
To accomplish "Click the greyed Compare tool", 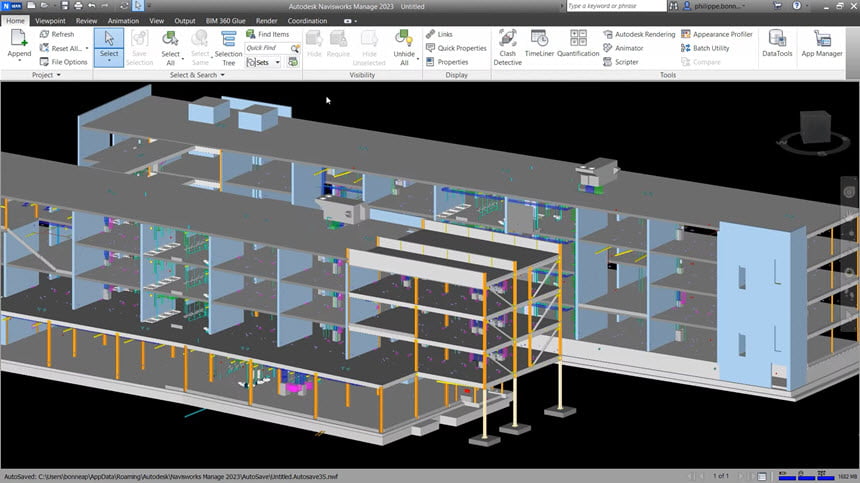I will click(701, 62).
